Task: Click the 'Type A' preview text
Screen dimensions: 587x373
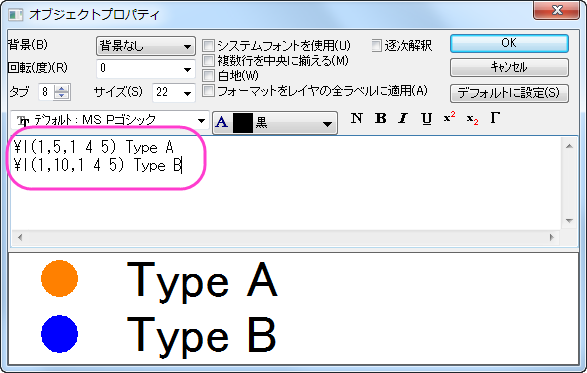Action: point(202,282)
